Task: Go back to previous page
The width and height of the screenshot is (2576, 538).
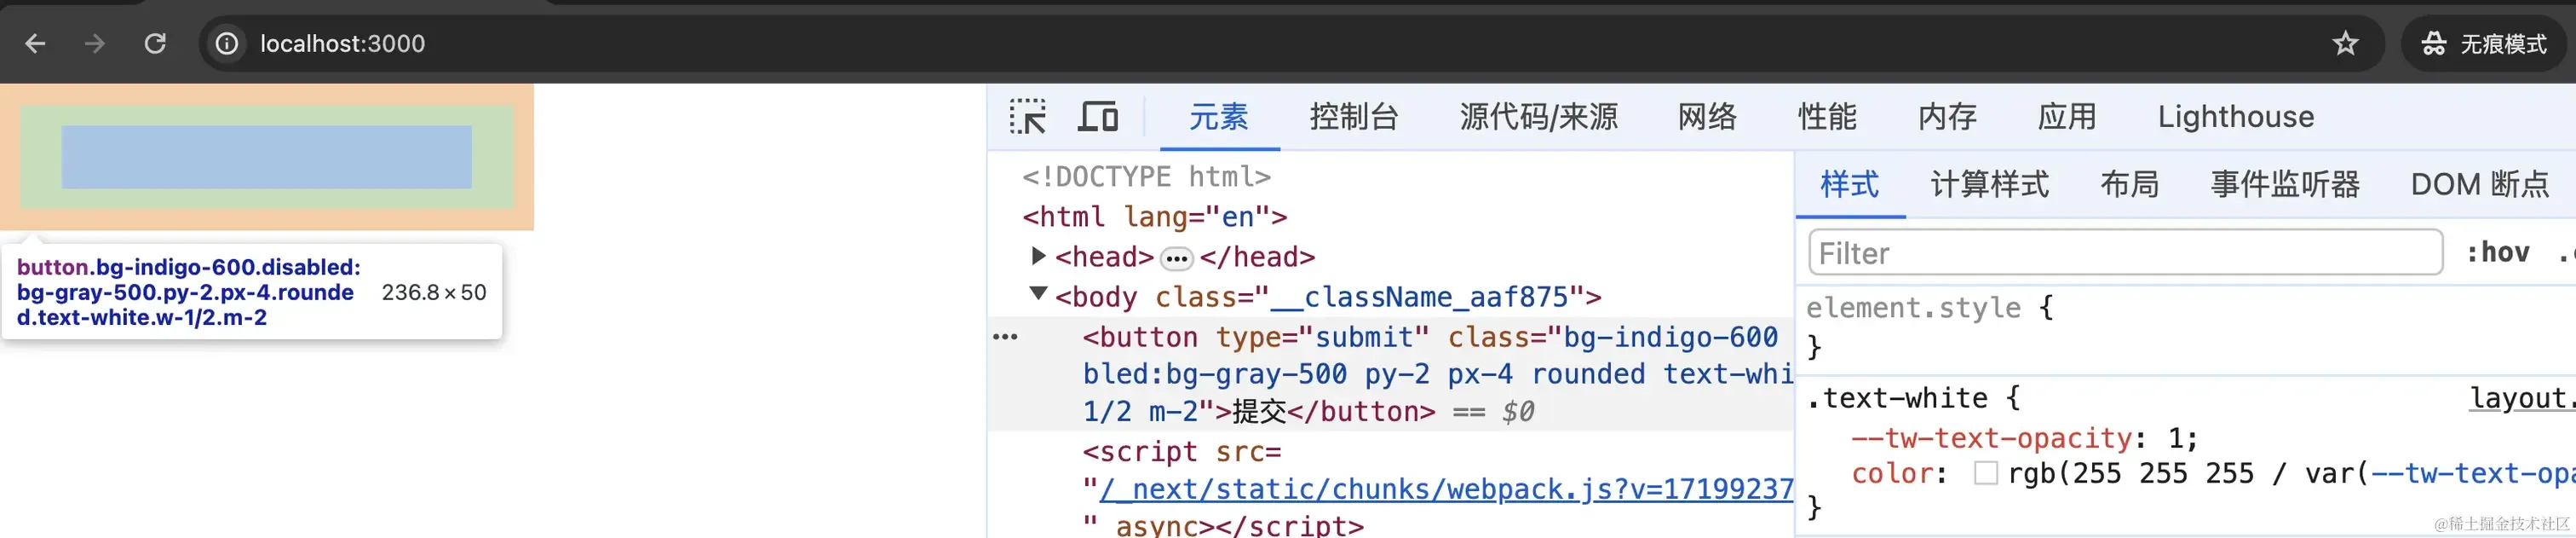Action: pyautogui.click(x=35, y=43)
